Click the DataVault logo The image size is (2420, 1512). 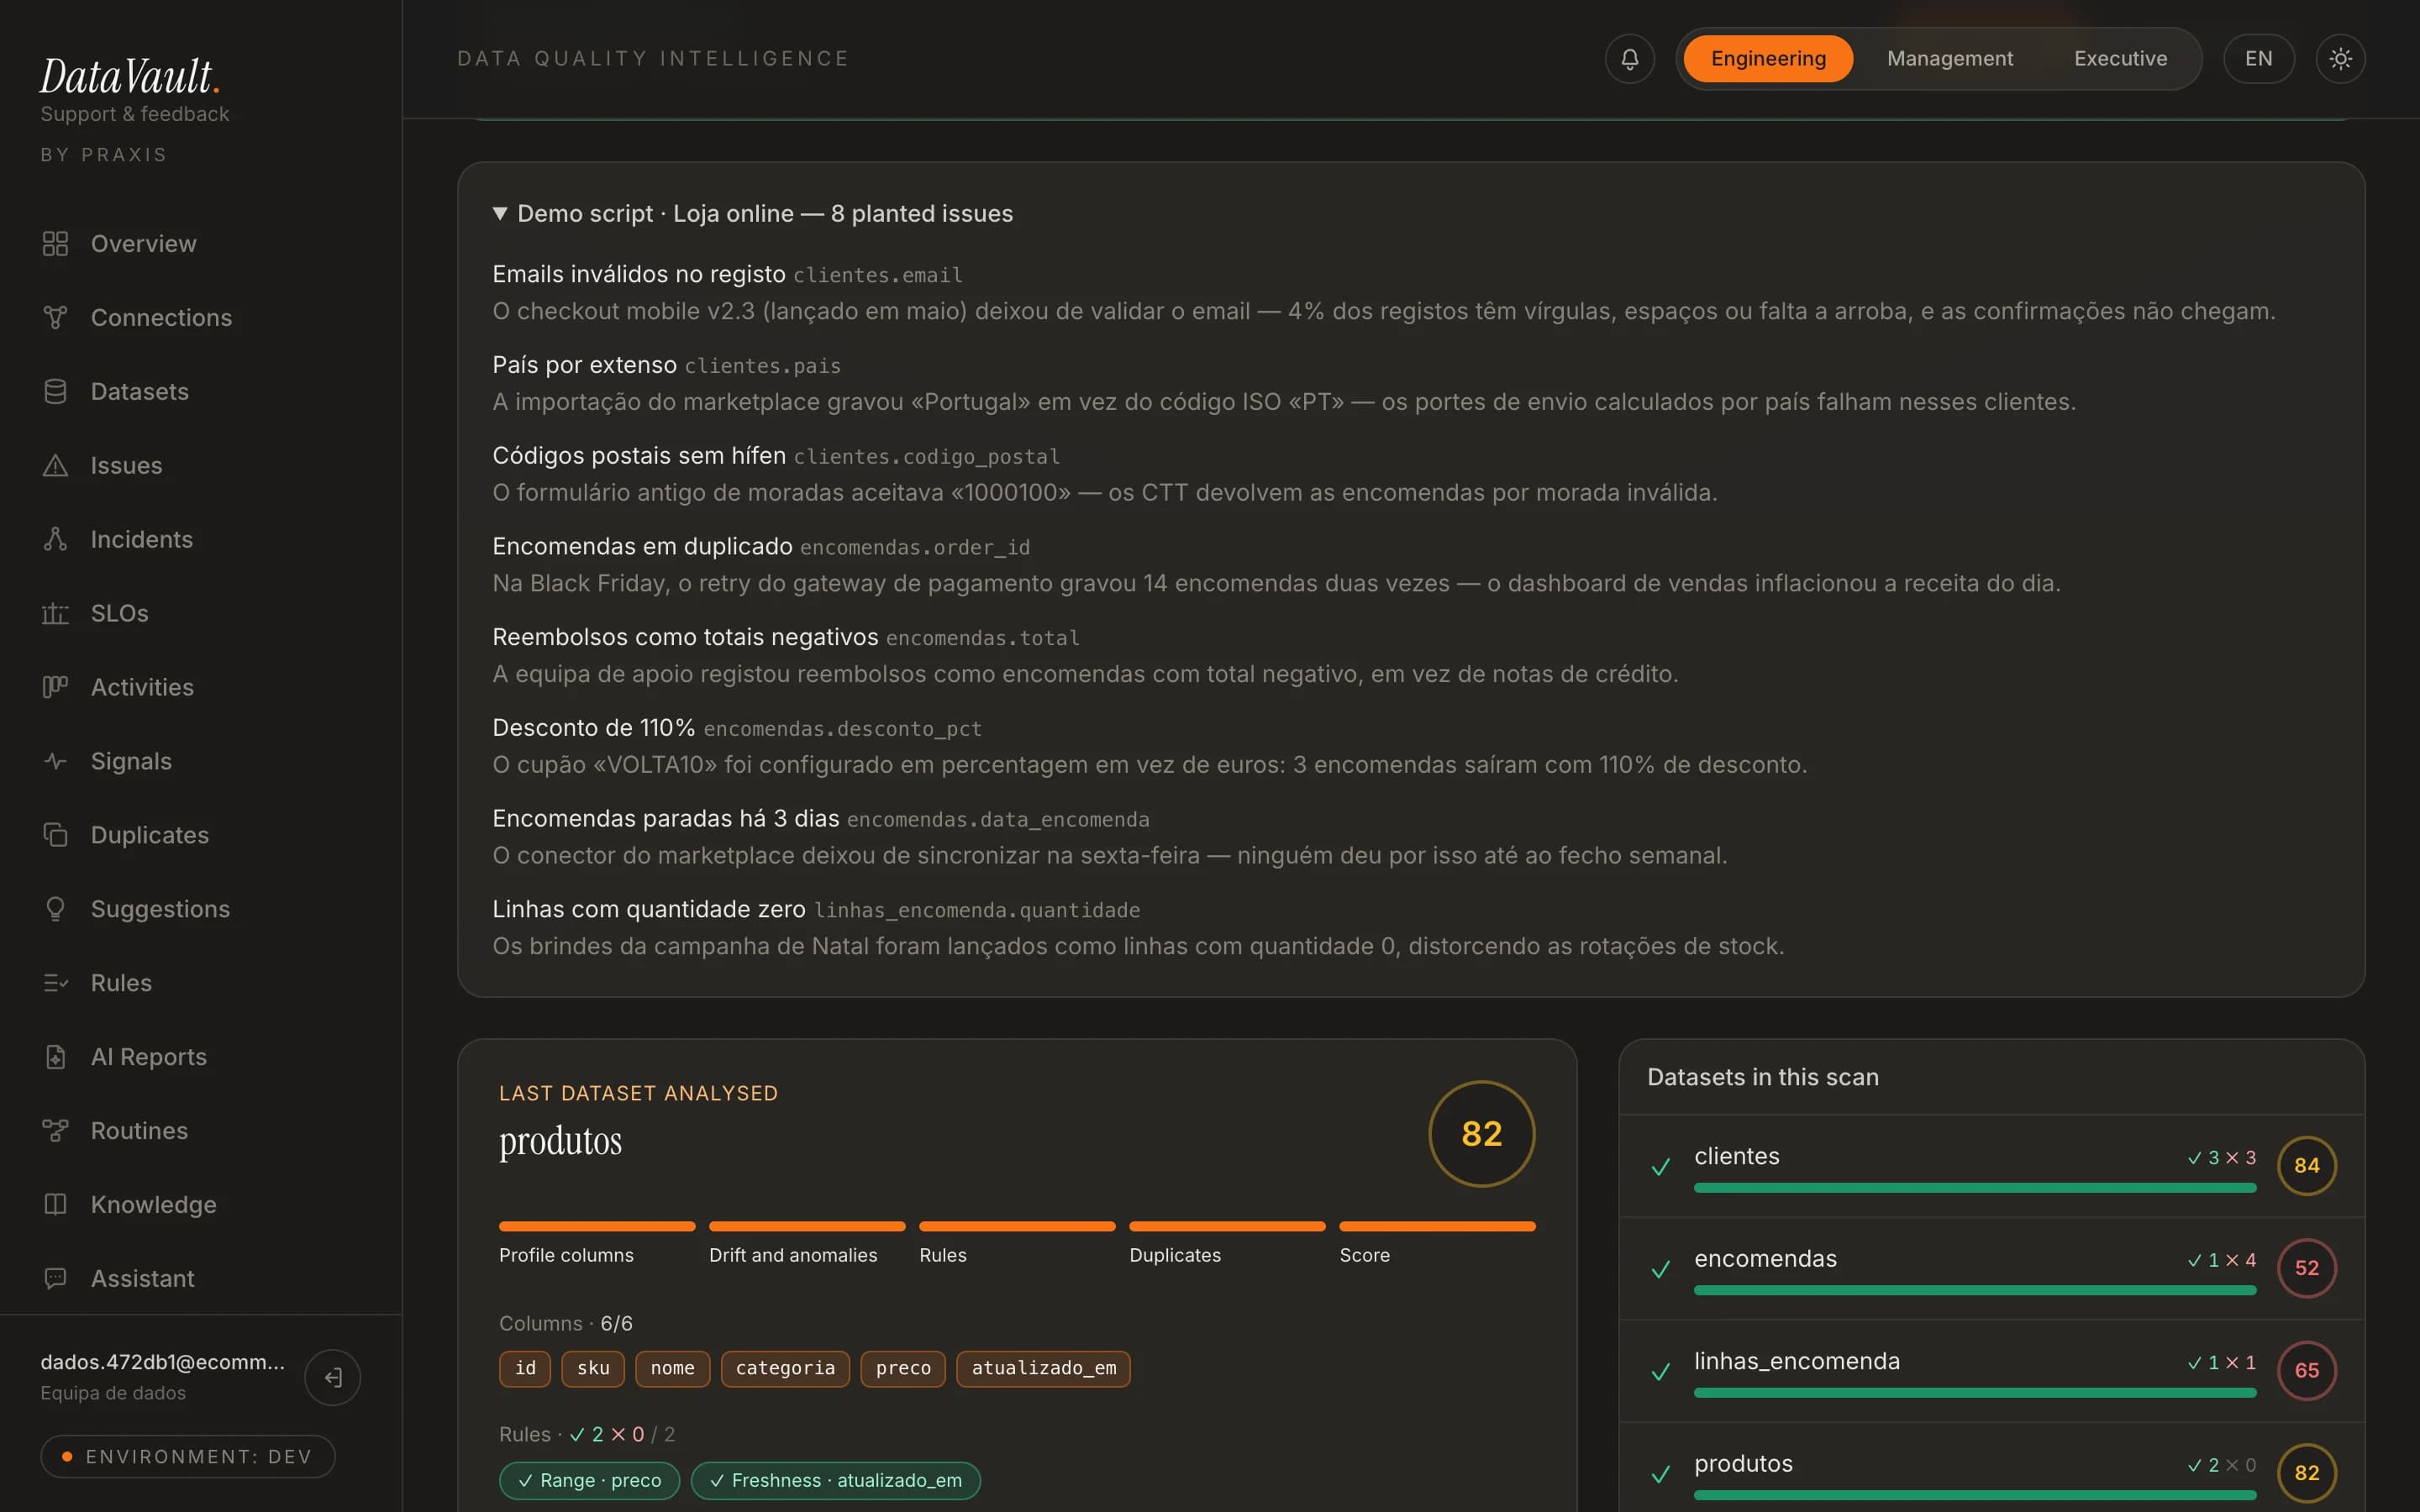tap(130, 76)
